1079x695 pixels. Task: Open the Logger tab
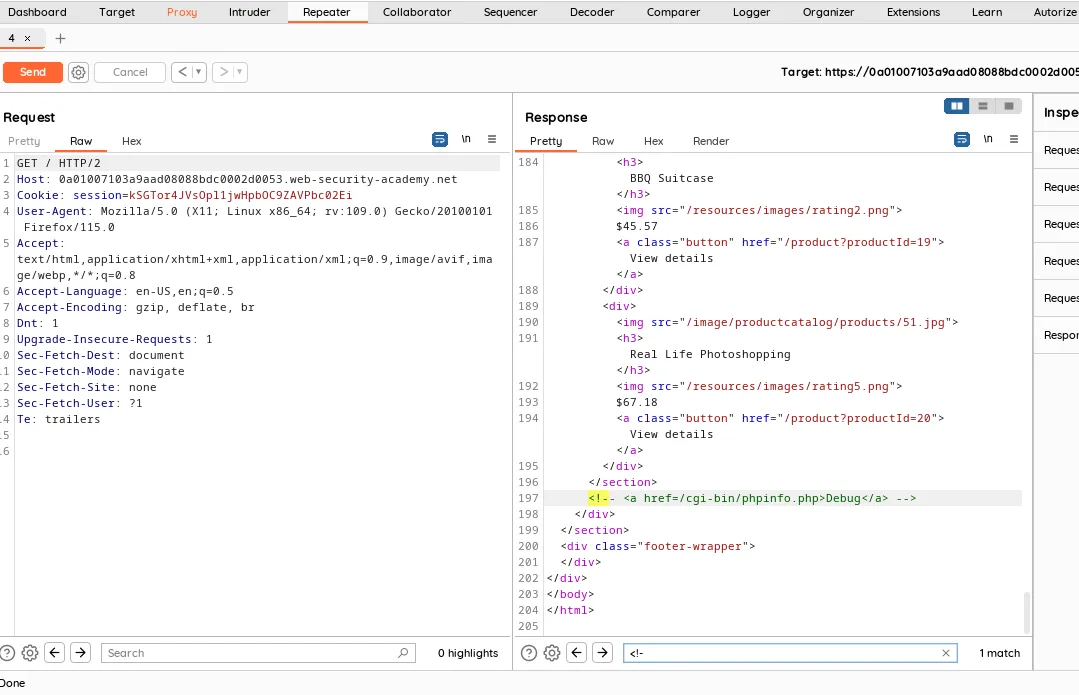point(751,12)
